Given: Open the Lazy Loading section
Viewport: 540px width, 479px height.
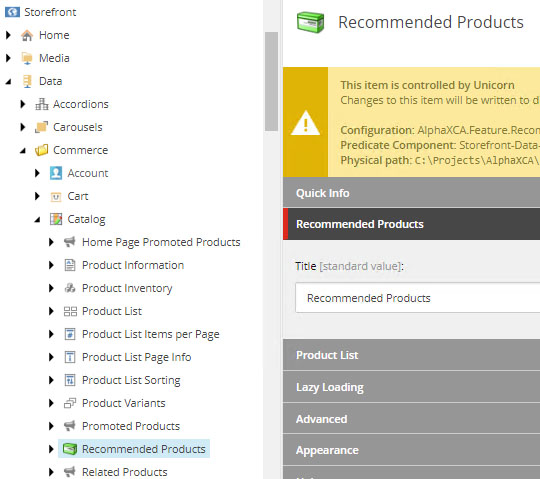Looking at the screenshot, I should click(x=412, y=387).
